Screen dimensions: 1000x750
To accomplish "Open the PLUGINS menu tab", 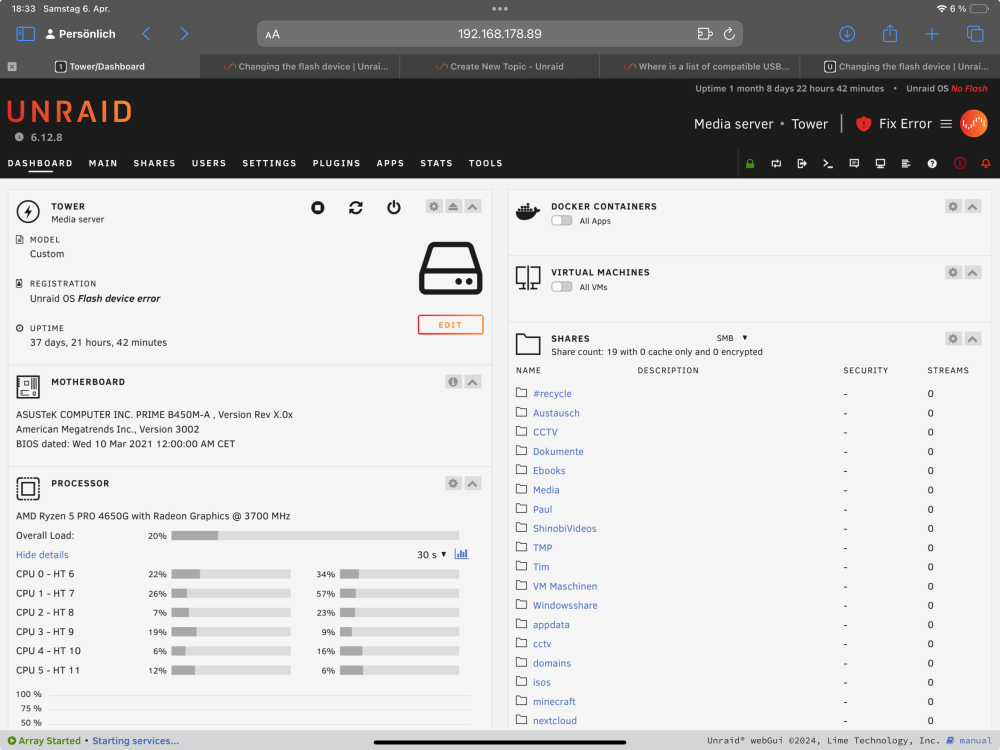I will pos(336,163).
